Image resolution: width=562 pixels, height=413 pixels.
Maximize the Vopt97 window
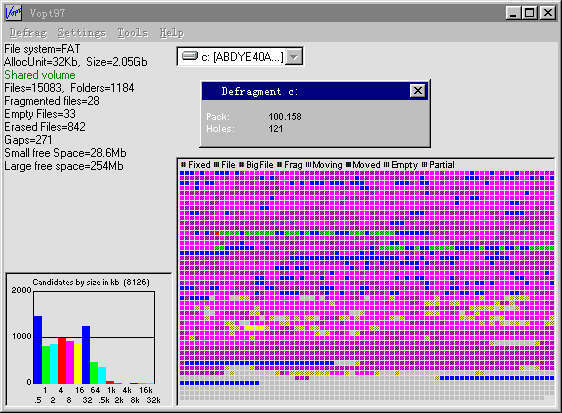click(x=530, y=13)
